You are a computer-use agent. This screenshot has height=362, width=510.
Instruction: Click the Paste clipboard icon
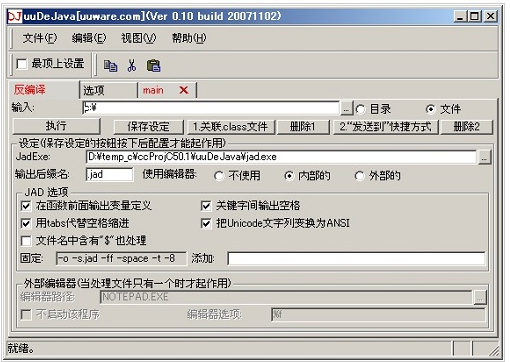153,66
